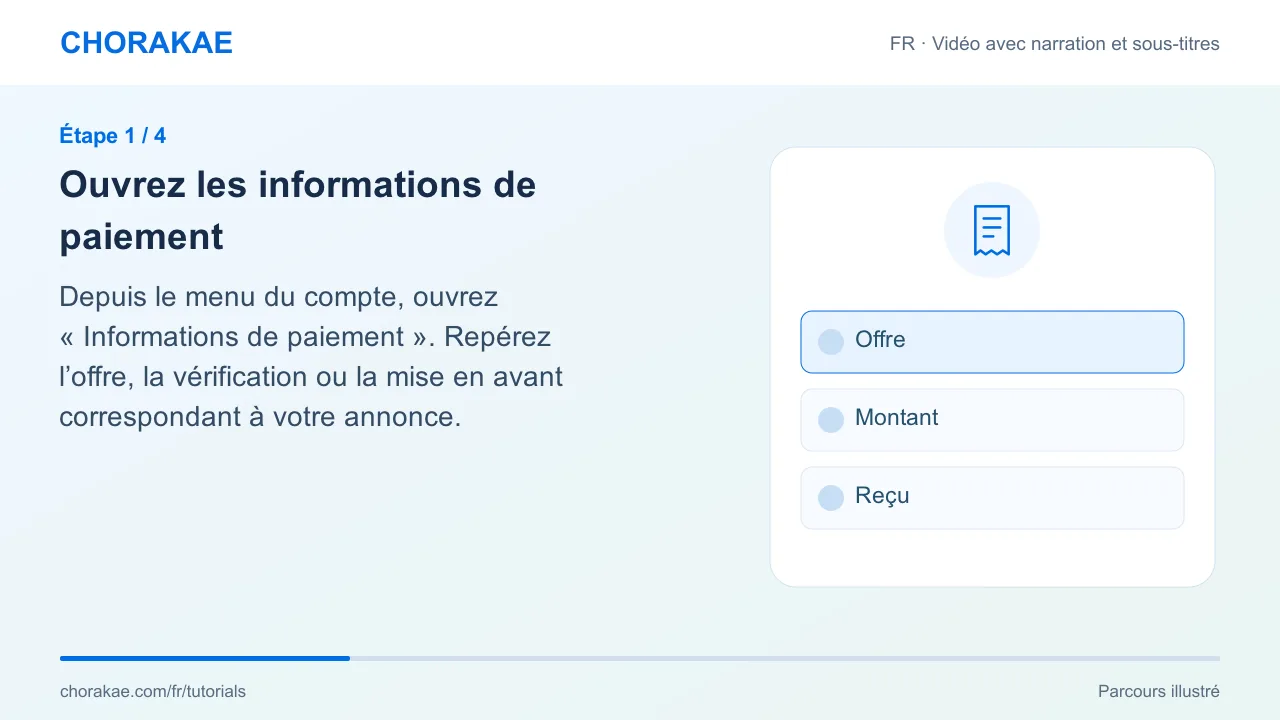Select the Reçu row
The image size is (1280, 720).
[x=992, y=498]
